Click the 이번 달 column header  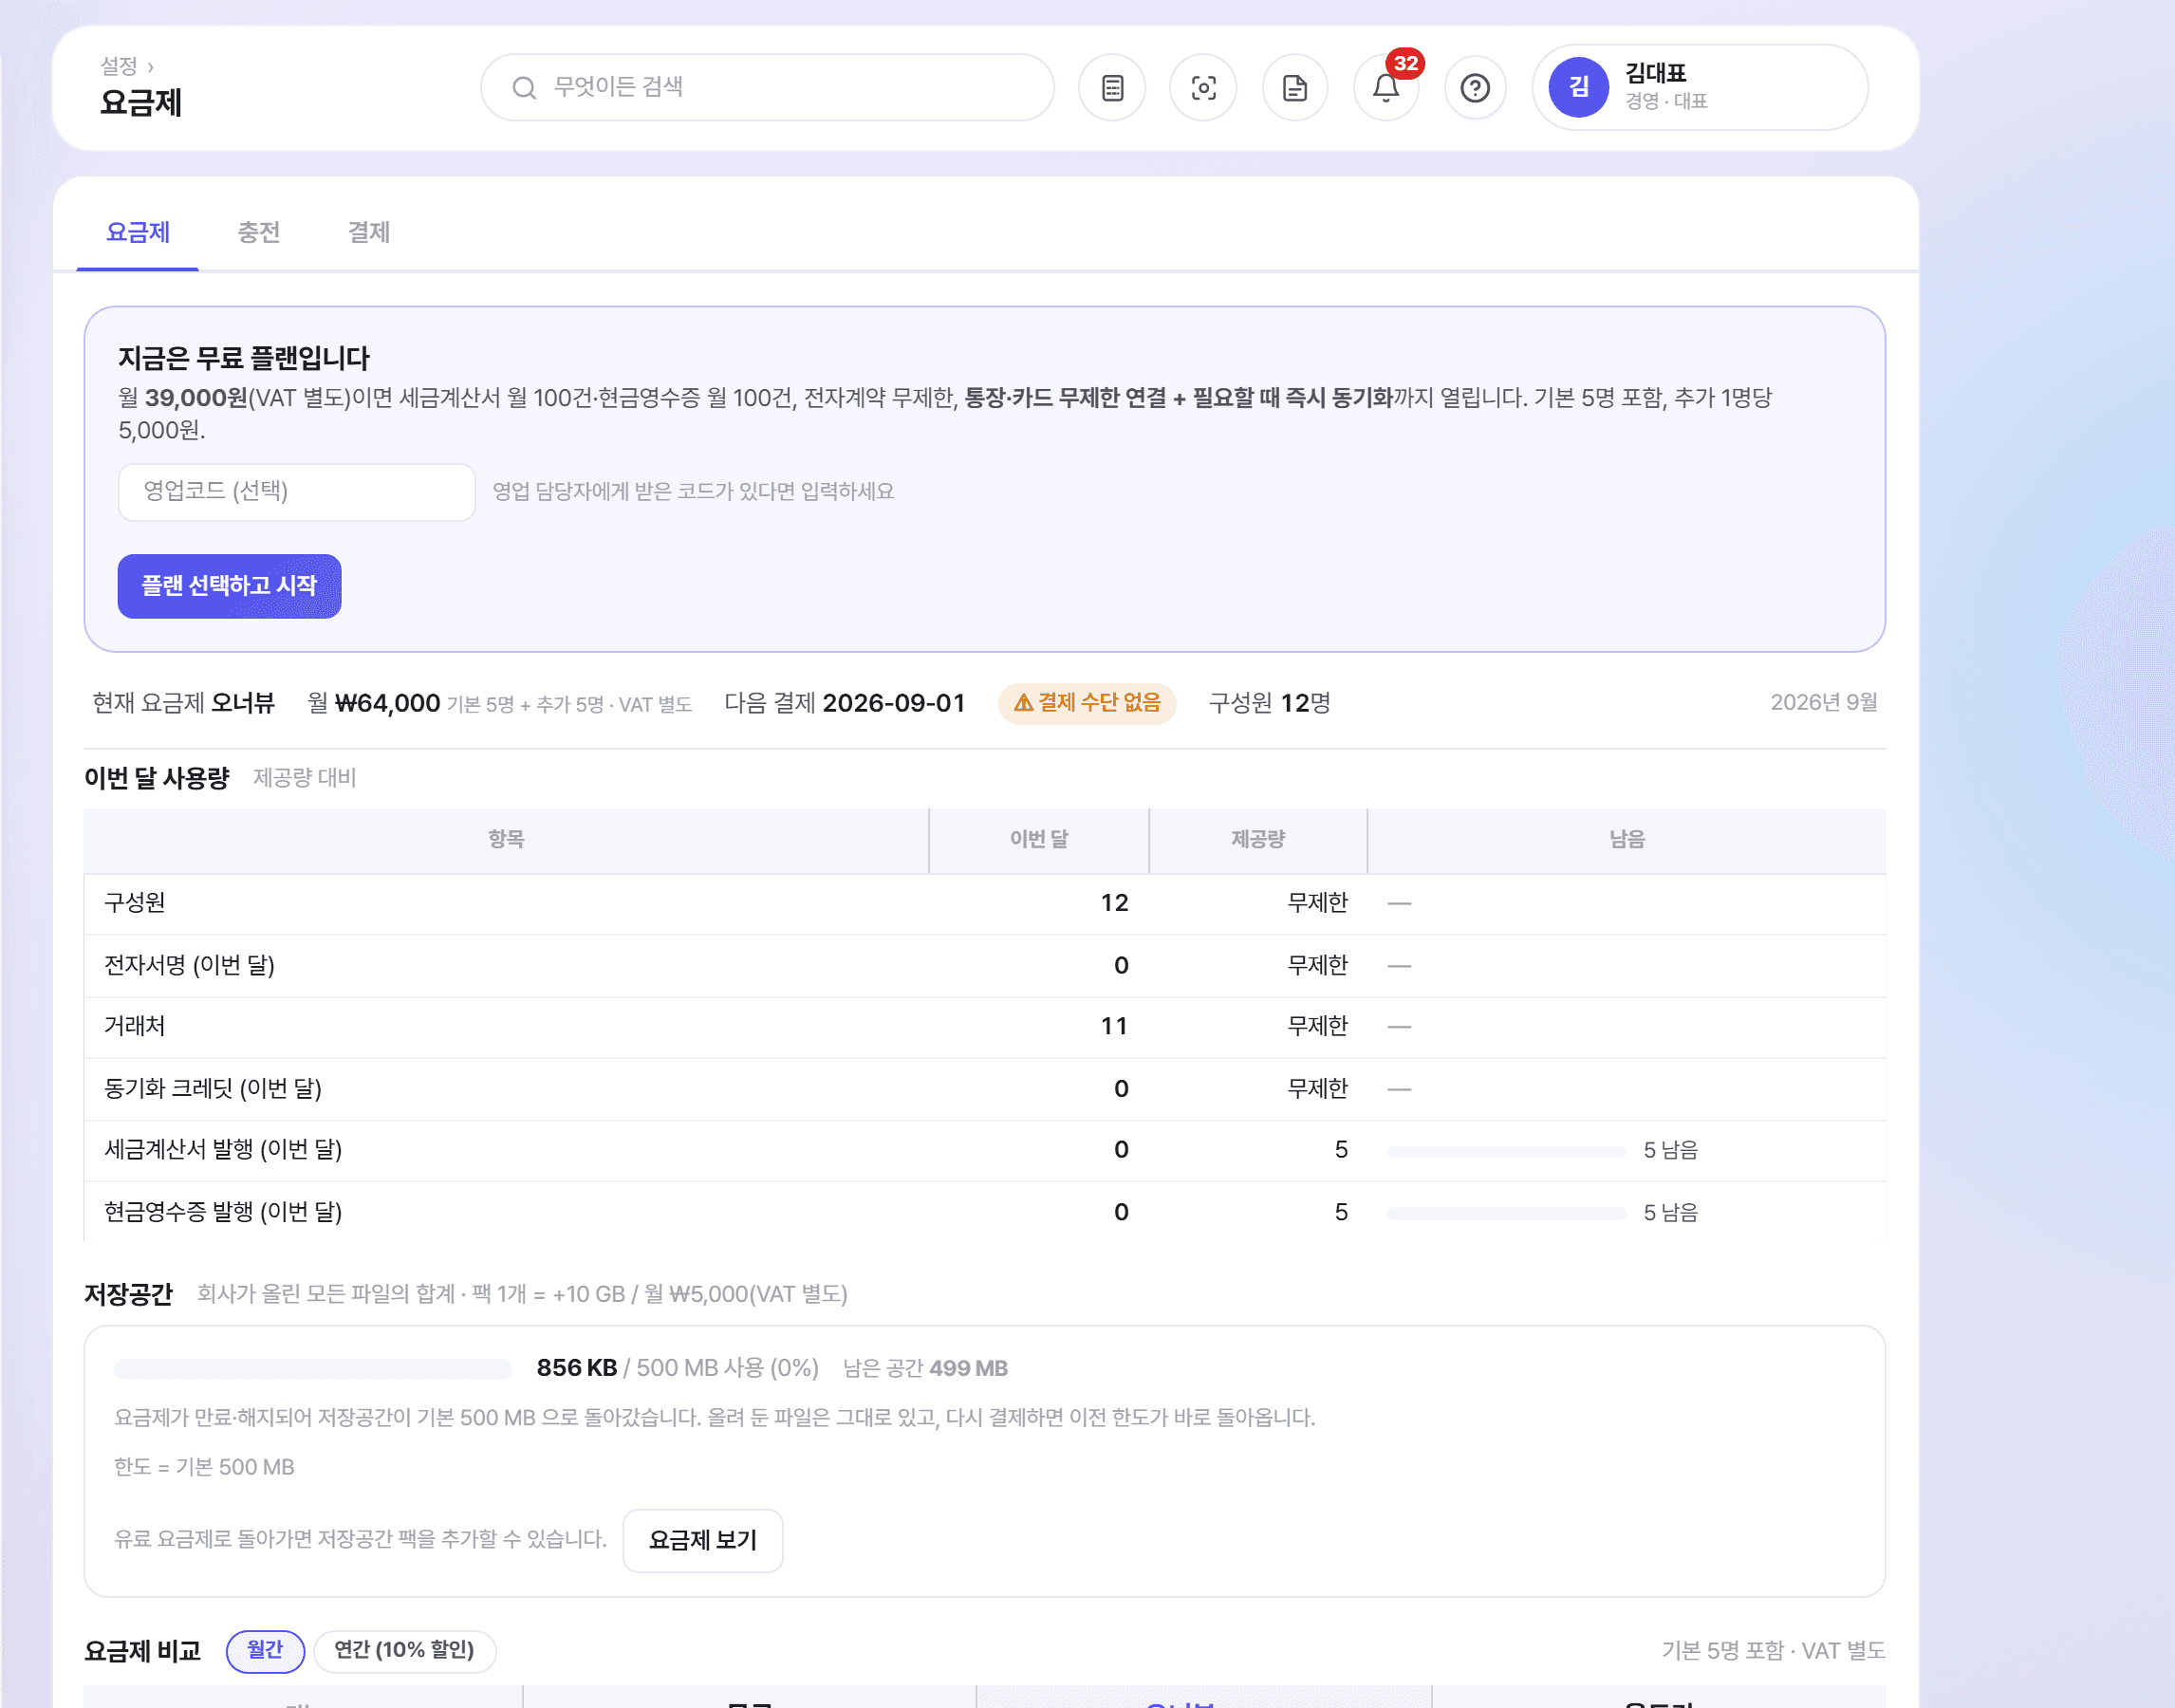[x=1039, y=840]
